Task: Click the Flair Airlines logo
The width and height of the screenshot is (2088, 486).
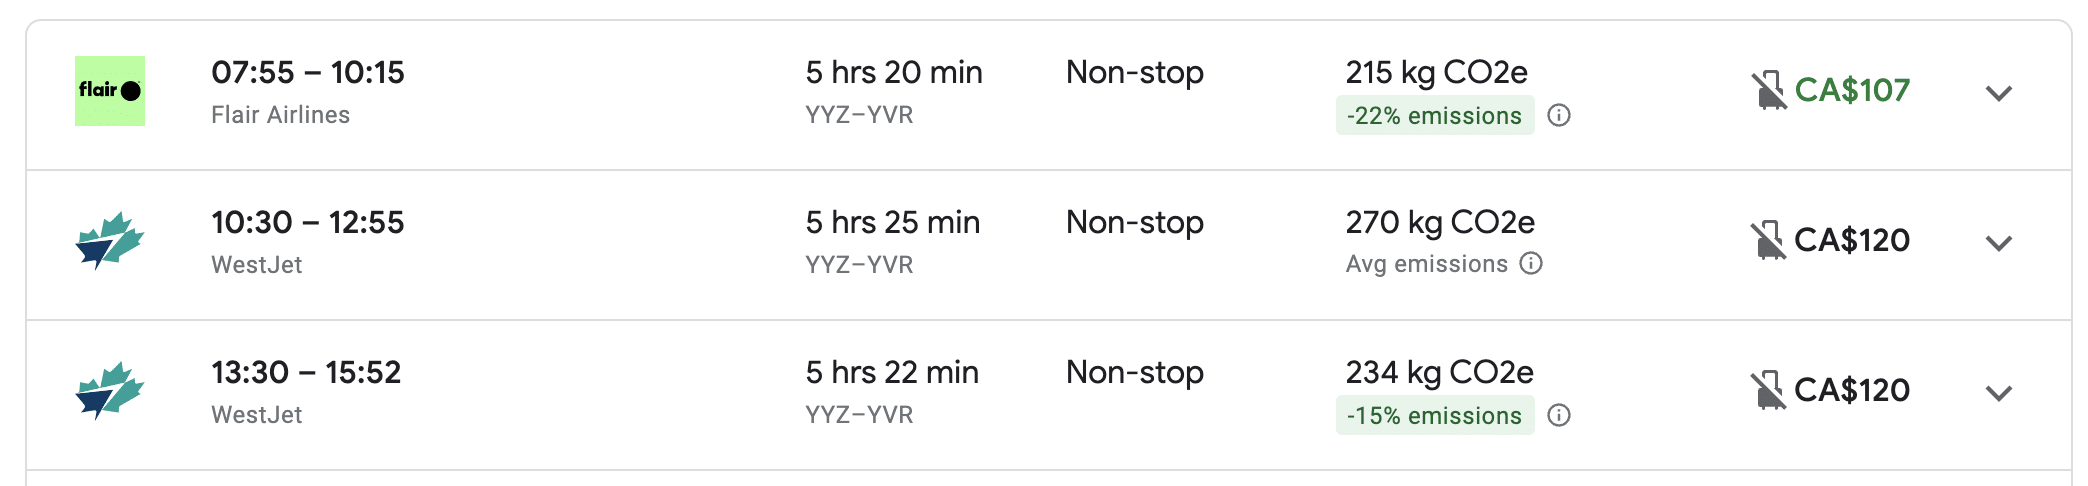Action: coord(110,91)
